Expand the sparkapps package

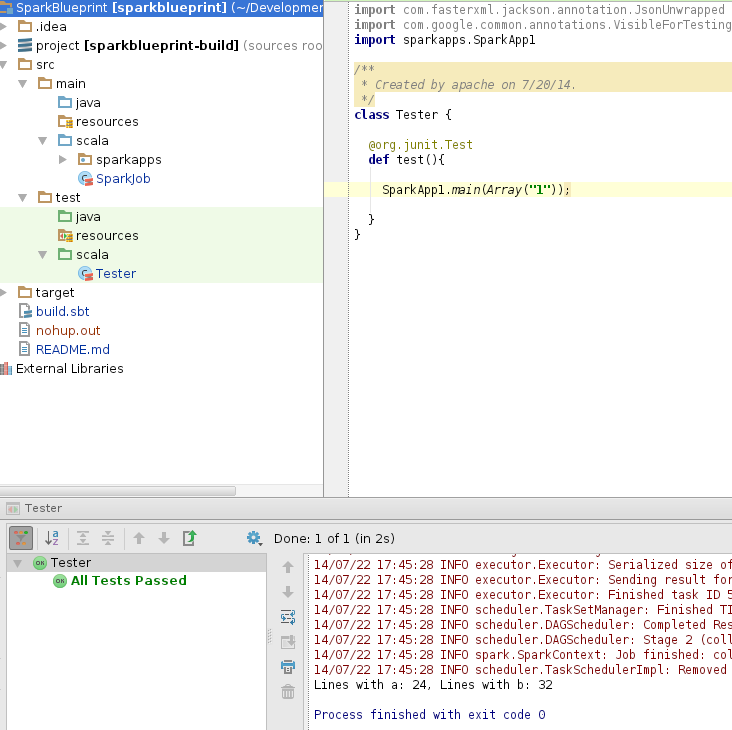coord(63,160)
